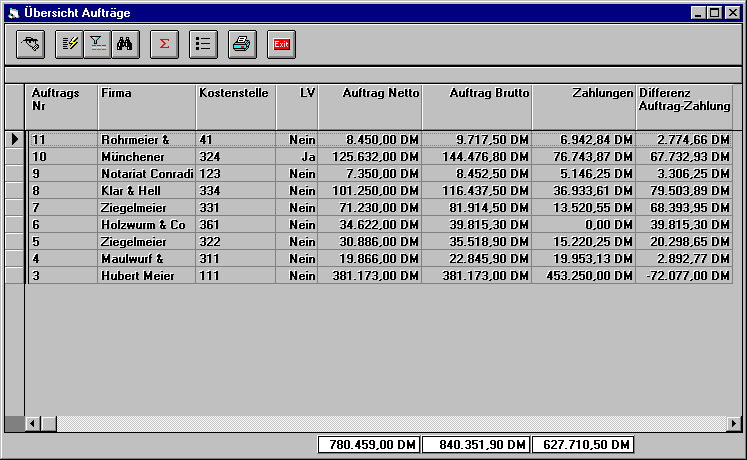Click the total field 627.710,50 DM
Viewport: 747px width, 460px height.
(583, 445)
